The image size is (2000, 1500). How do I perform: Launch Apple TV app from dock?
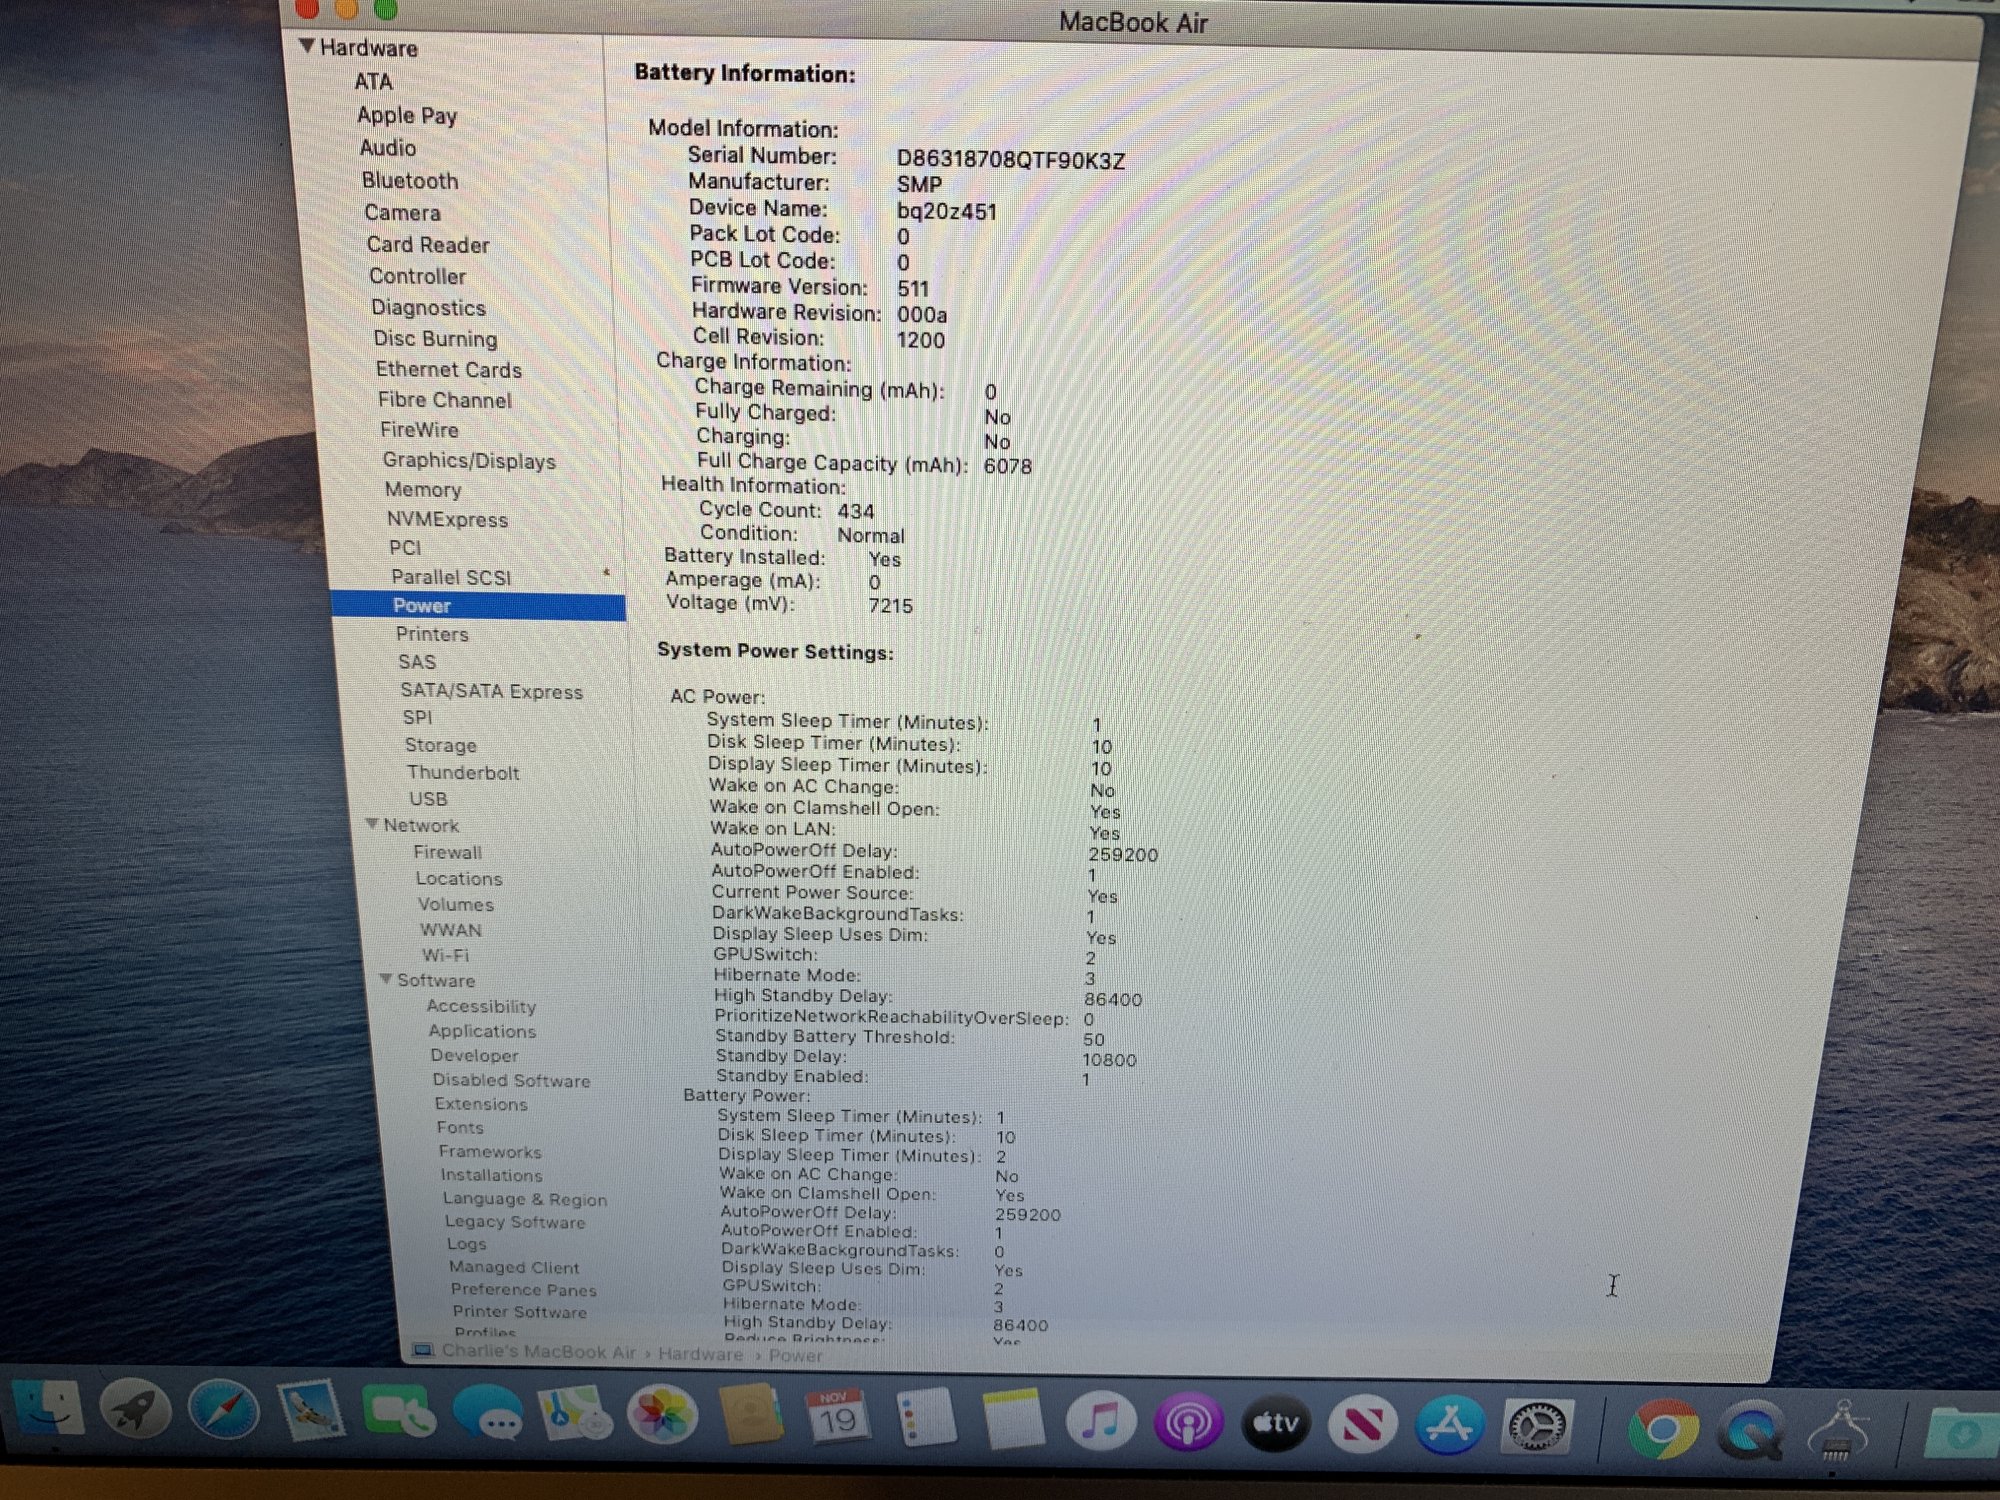point(1275,1423)
